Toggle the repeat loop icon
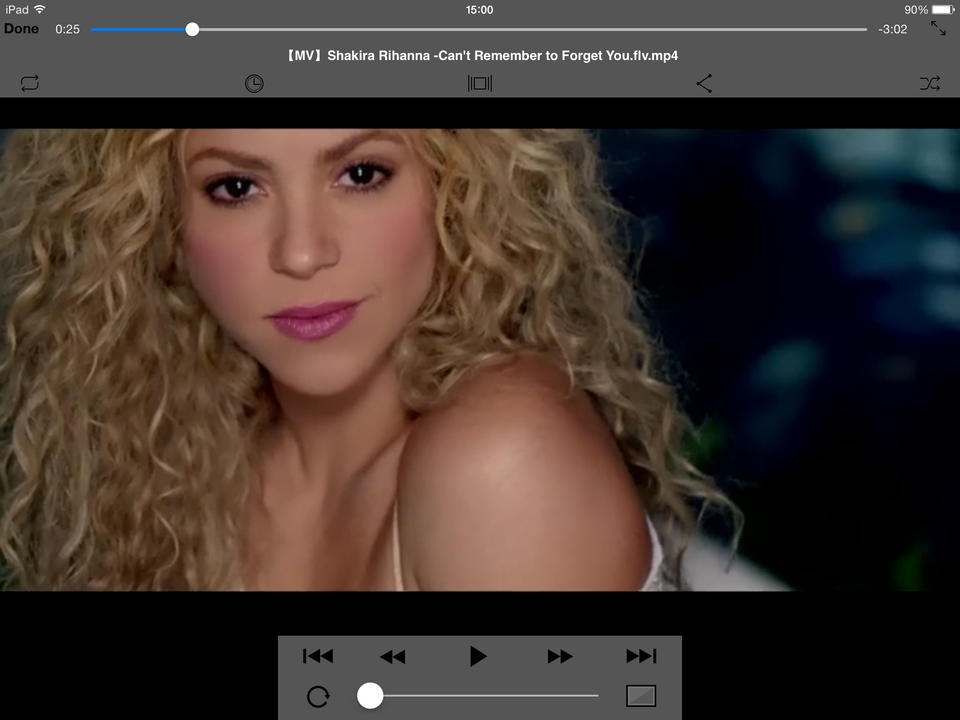Image resolution: width=960 pixels, height=720 pixels. click(29, 83)
